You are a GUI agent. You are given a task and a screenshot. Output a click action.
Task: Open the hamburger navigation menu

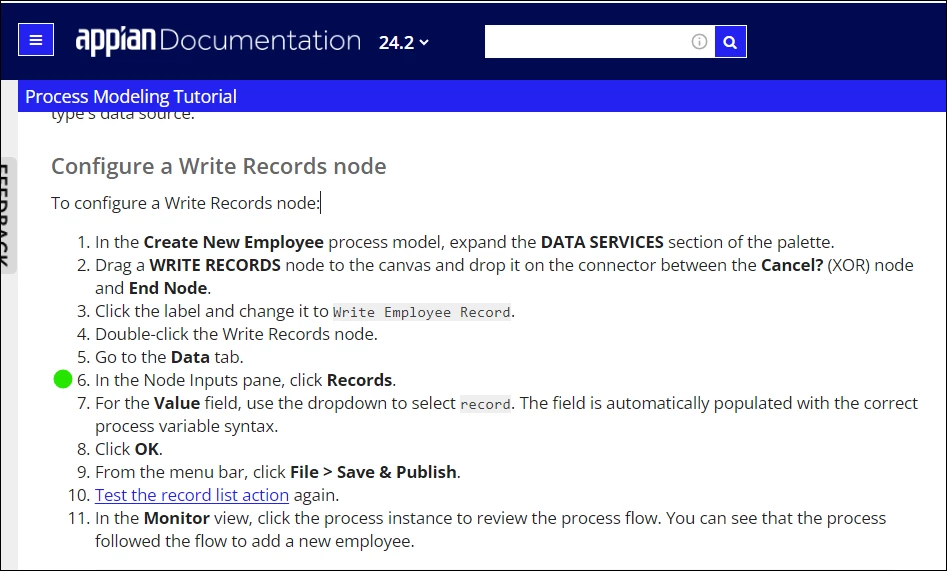pos(36,40)
